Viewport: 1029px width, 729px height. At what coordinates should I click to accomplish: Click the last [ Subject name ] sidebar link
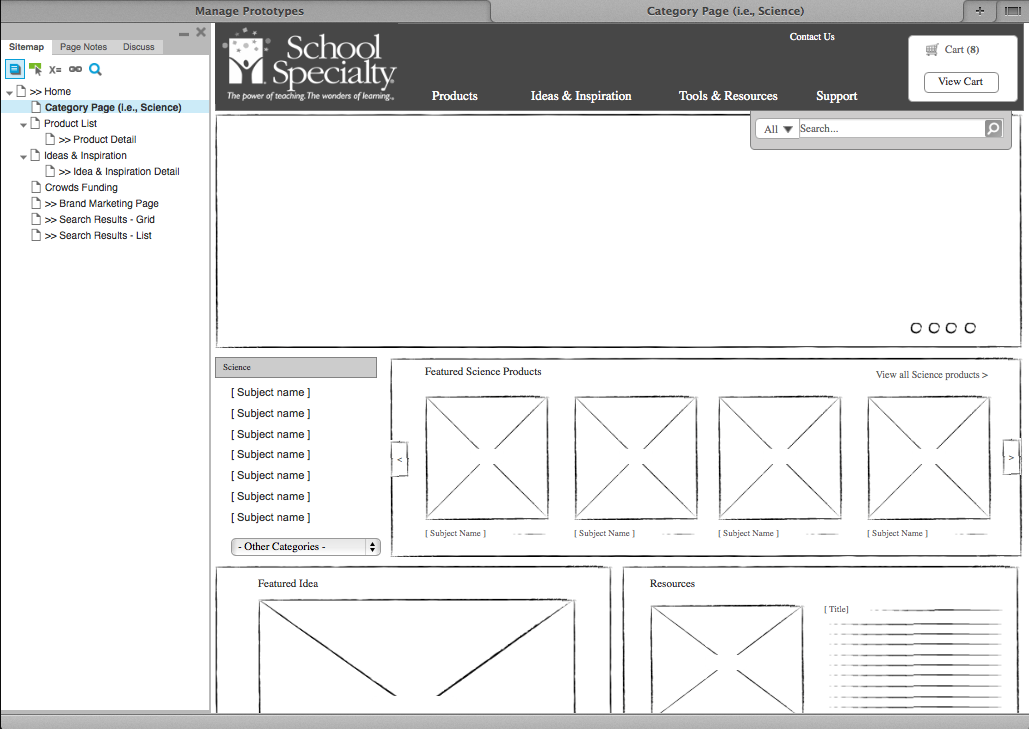coord(270,517)
